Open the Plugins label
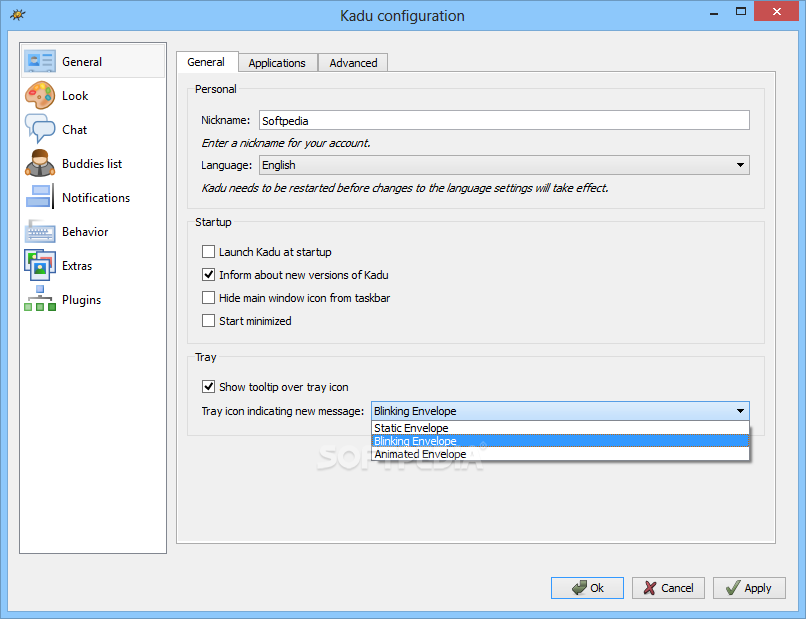This screenshot has height=619, width=806. point(82,300)
